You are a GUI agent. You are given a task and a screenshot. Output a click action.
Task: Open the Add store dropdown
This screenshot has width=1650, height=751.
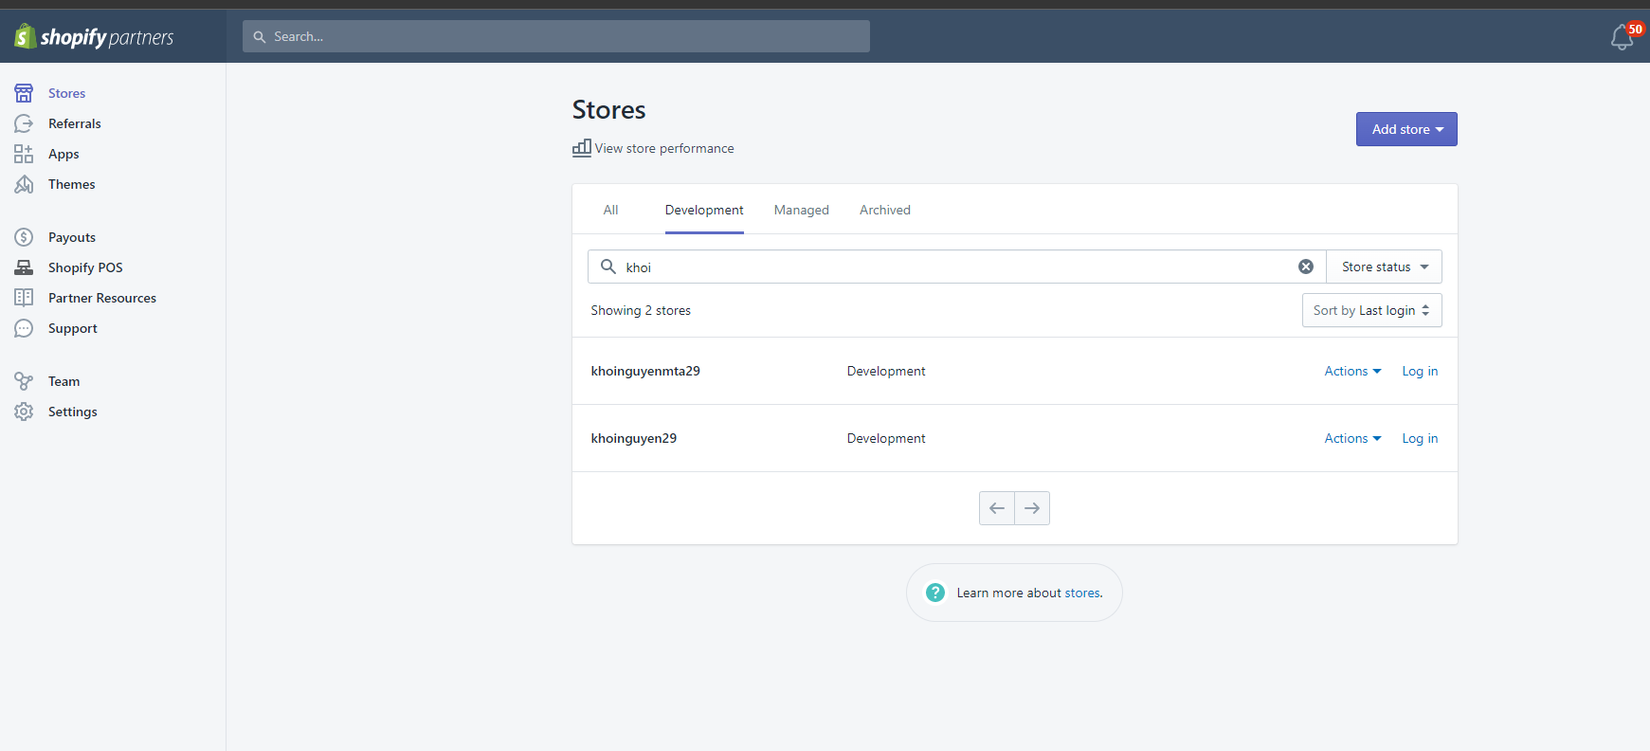(1406, 129)
